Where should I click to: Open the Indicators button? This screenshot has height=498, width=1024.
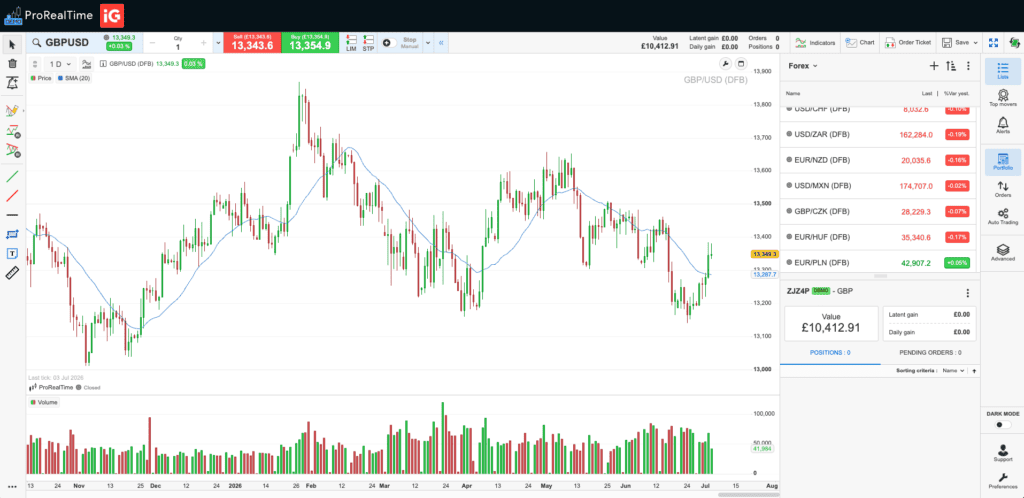point(814,42)
